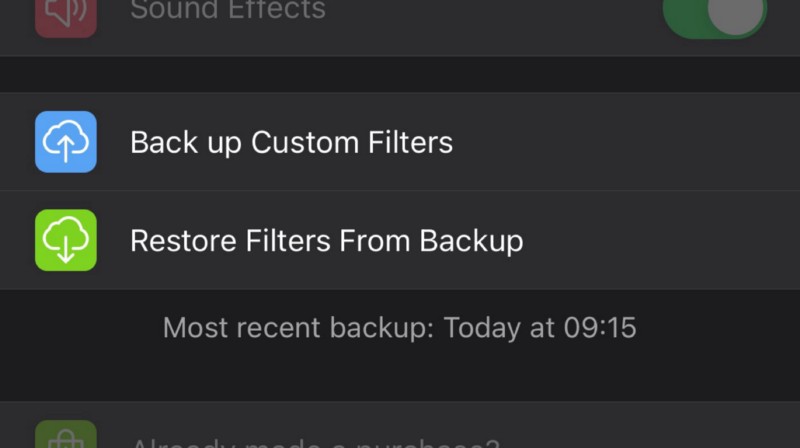Viewport: 800px width, 448px height.
Task: Toggle the Sound Effects switch
Action: click(714, 14)
